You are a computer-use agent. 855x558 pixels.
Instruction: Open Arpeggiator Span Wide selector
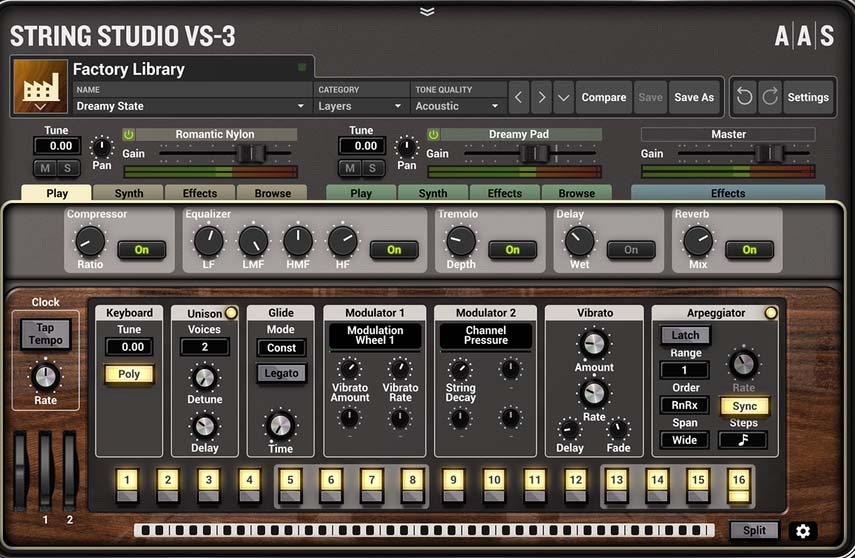pos(684,440)
